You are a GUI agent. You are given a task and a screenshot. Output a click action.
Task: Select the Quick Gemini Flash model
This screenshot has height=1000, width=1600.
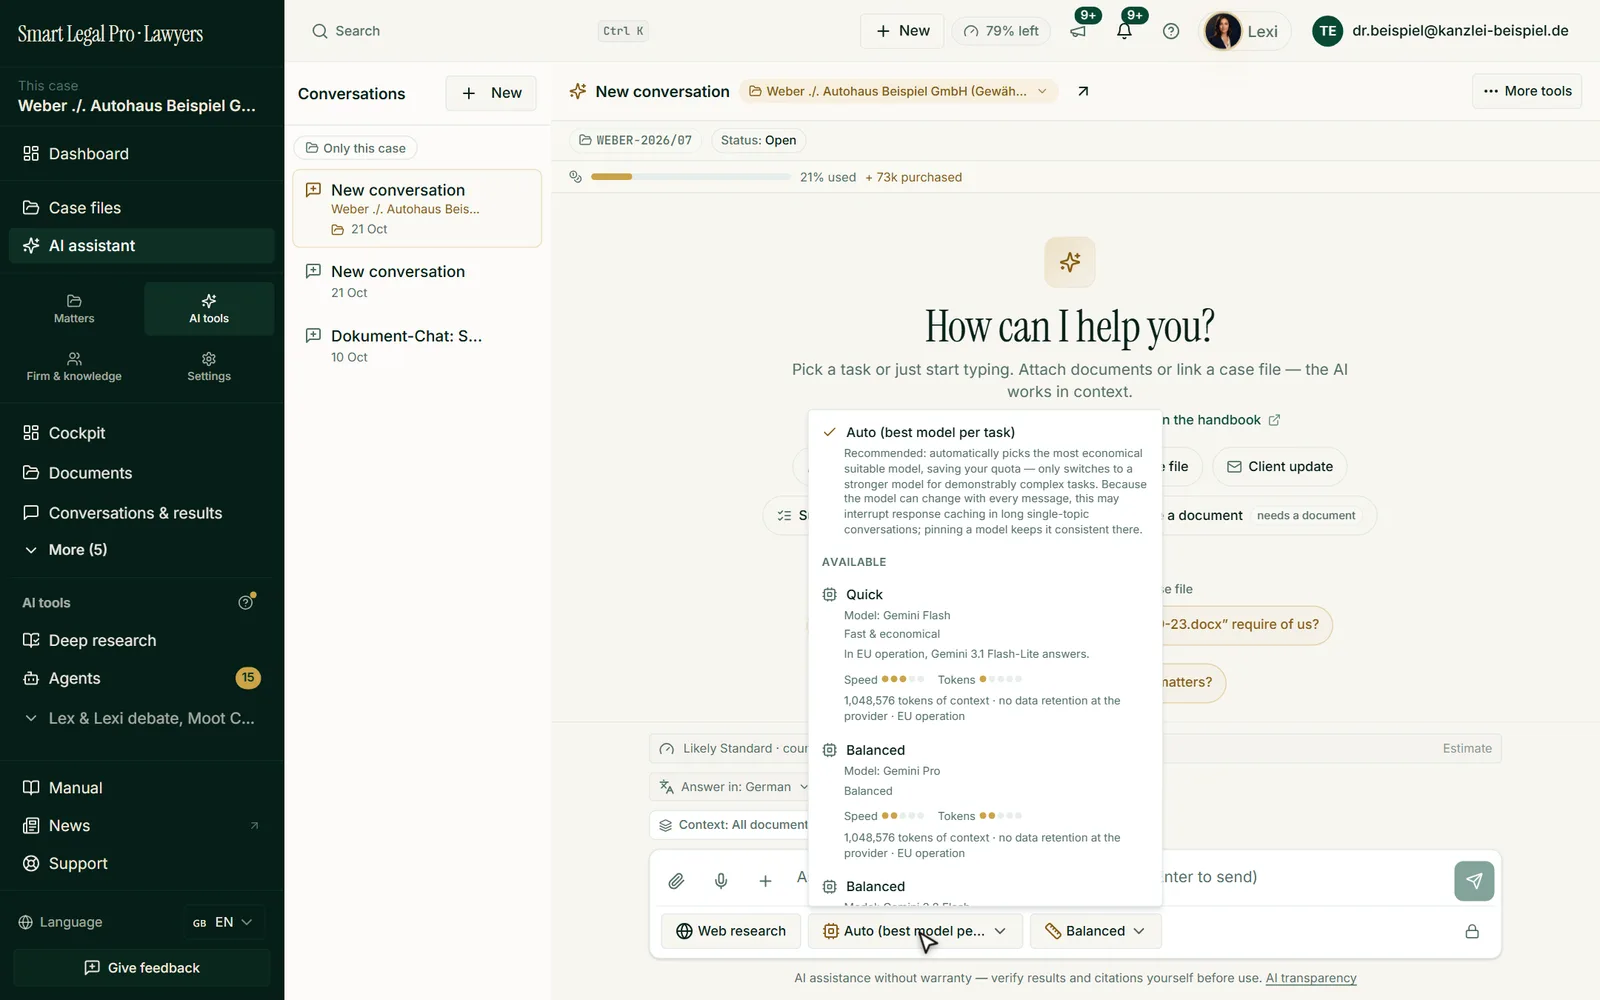coord(985,655)
